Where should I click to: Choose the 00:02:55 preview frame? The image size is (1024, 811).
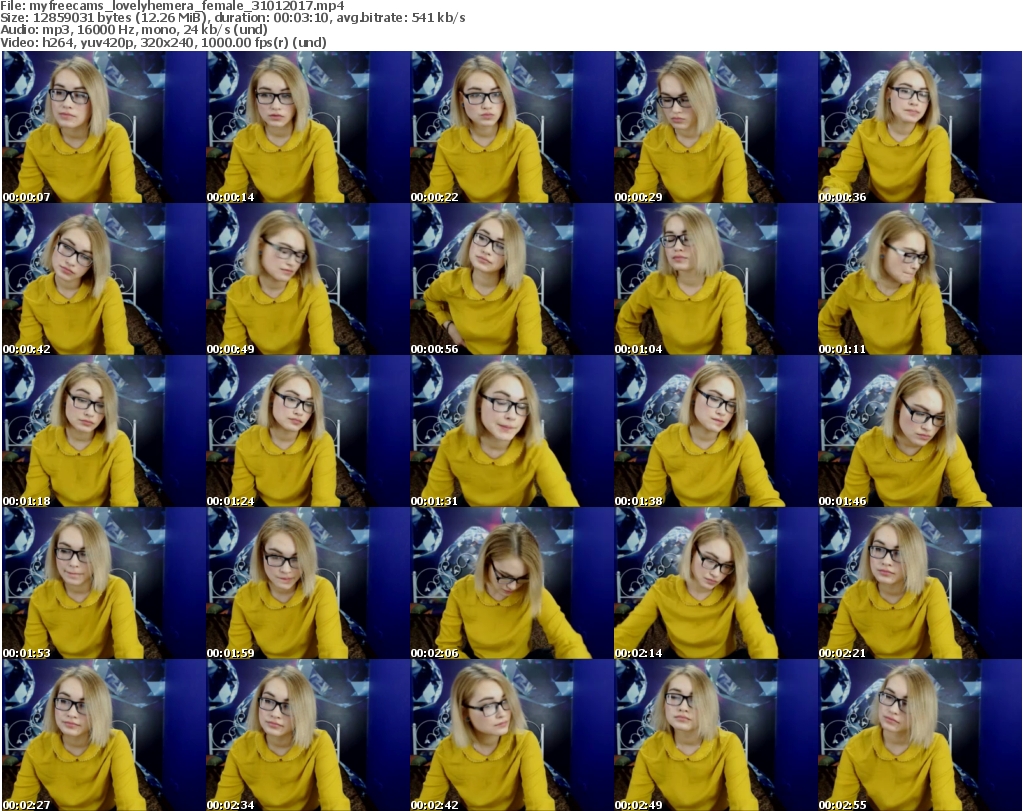click(920, 735)
